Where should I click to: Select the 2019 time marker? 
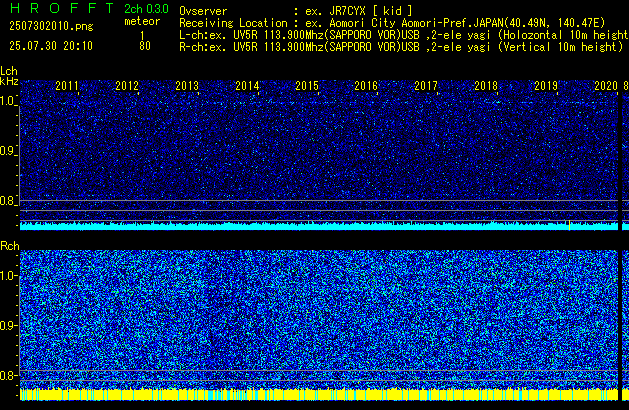[x=546, y=86]
